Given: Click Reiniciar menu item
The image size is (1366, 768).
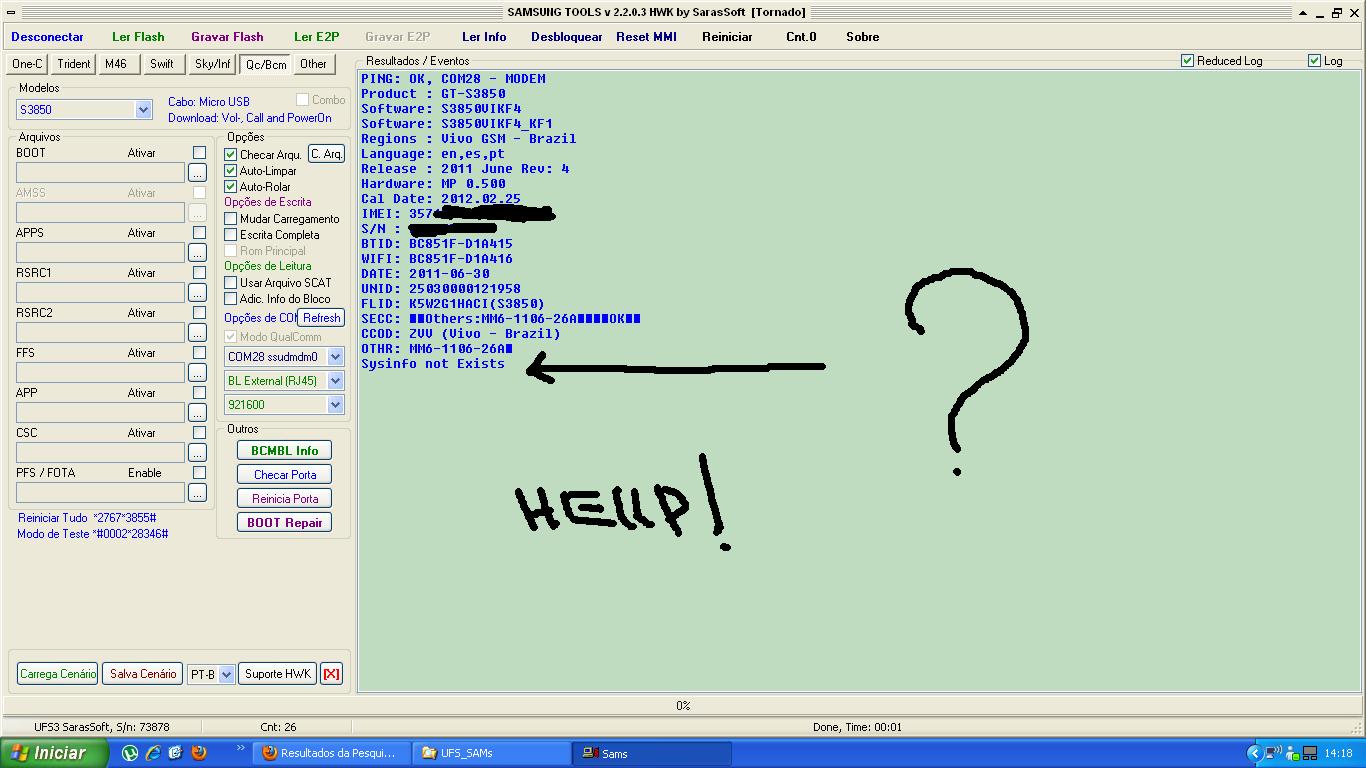Looking at the screenshot, I should pos(727,37).
